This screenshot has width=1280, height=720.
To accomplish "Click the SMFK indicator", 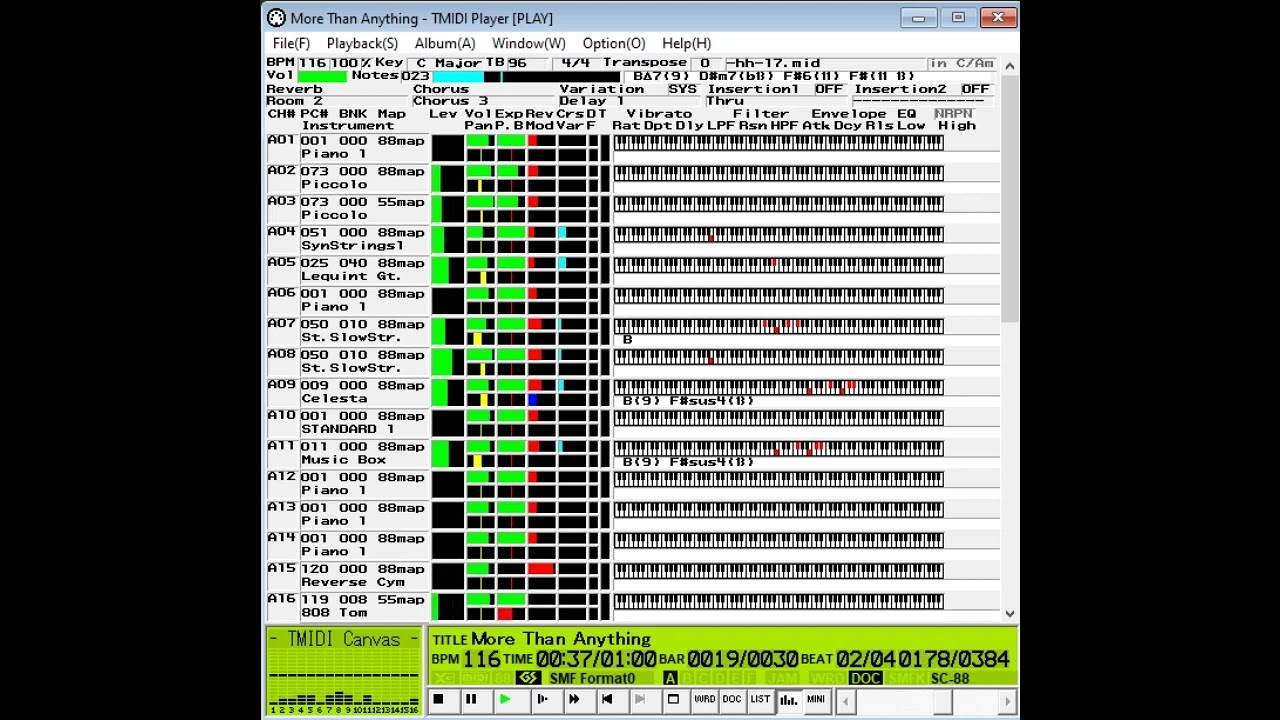I will coord(906,679).
